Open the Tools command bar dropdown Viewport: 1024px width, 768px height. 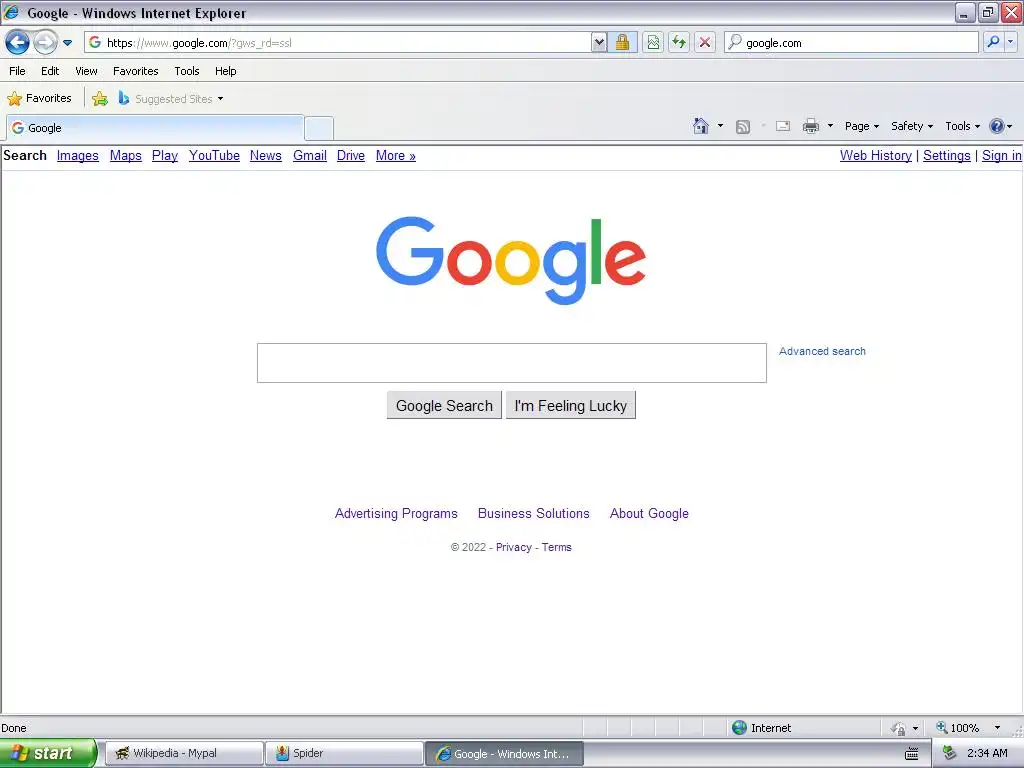[x=962, y=126]
